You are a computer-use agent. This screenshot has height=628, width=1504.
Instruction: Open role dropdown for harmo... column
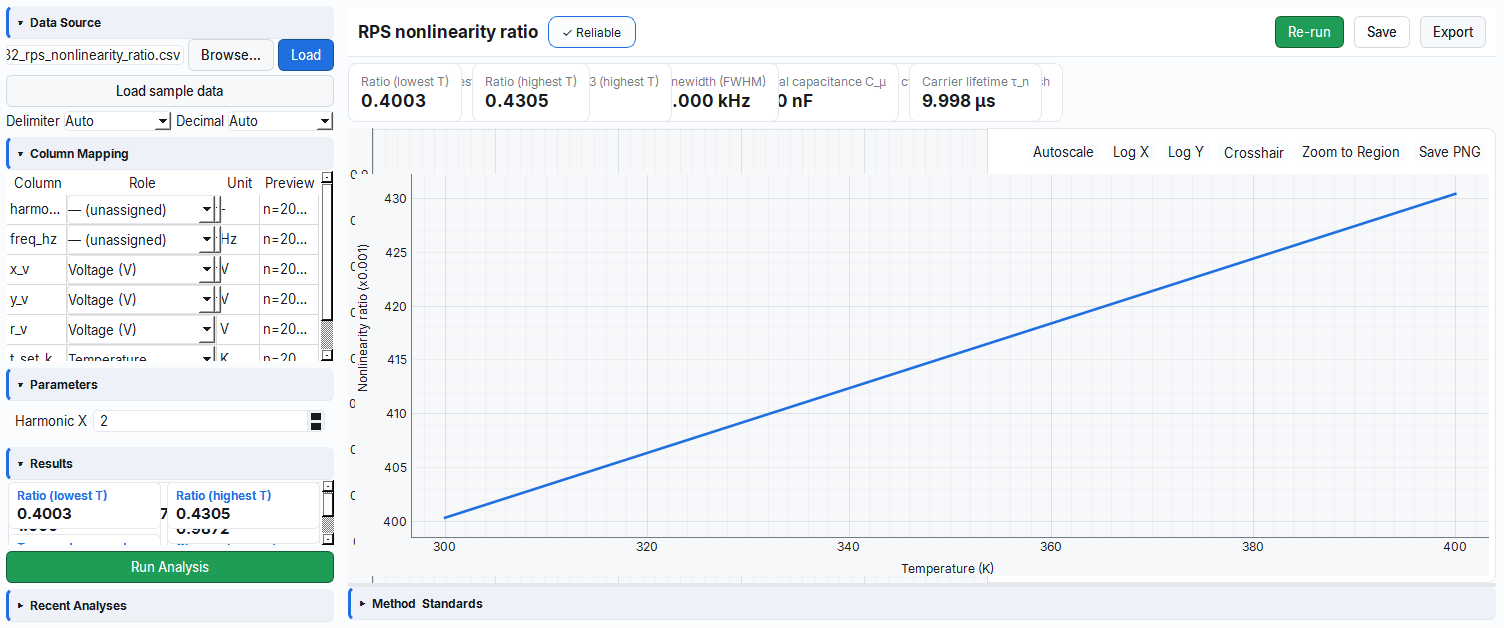(x=141, y=210)
